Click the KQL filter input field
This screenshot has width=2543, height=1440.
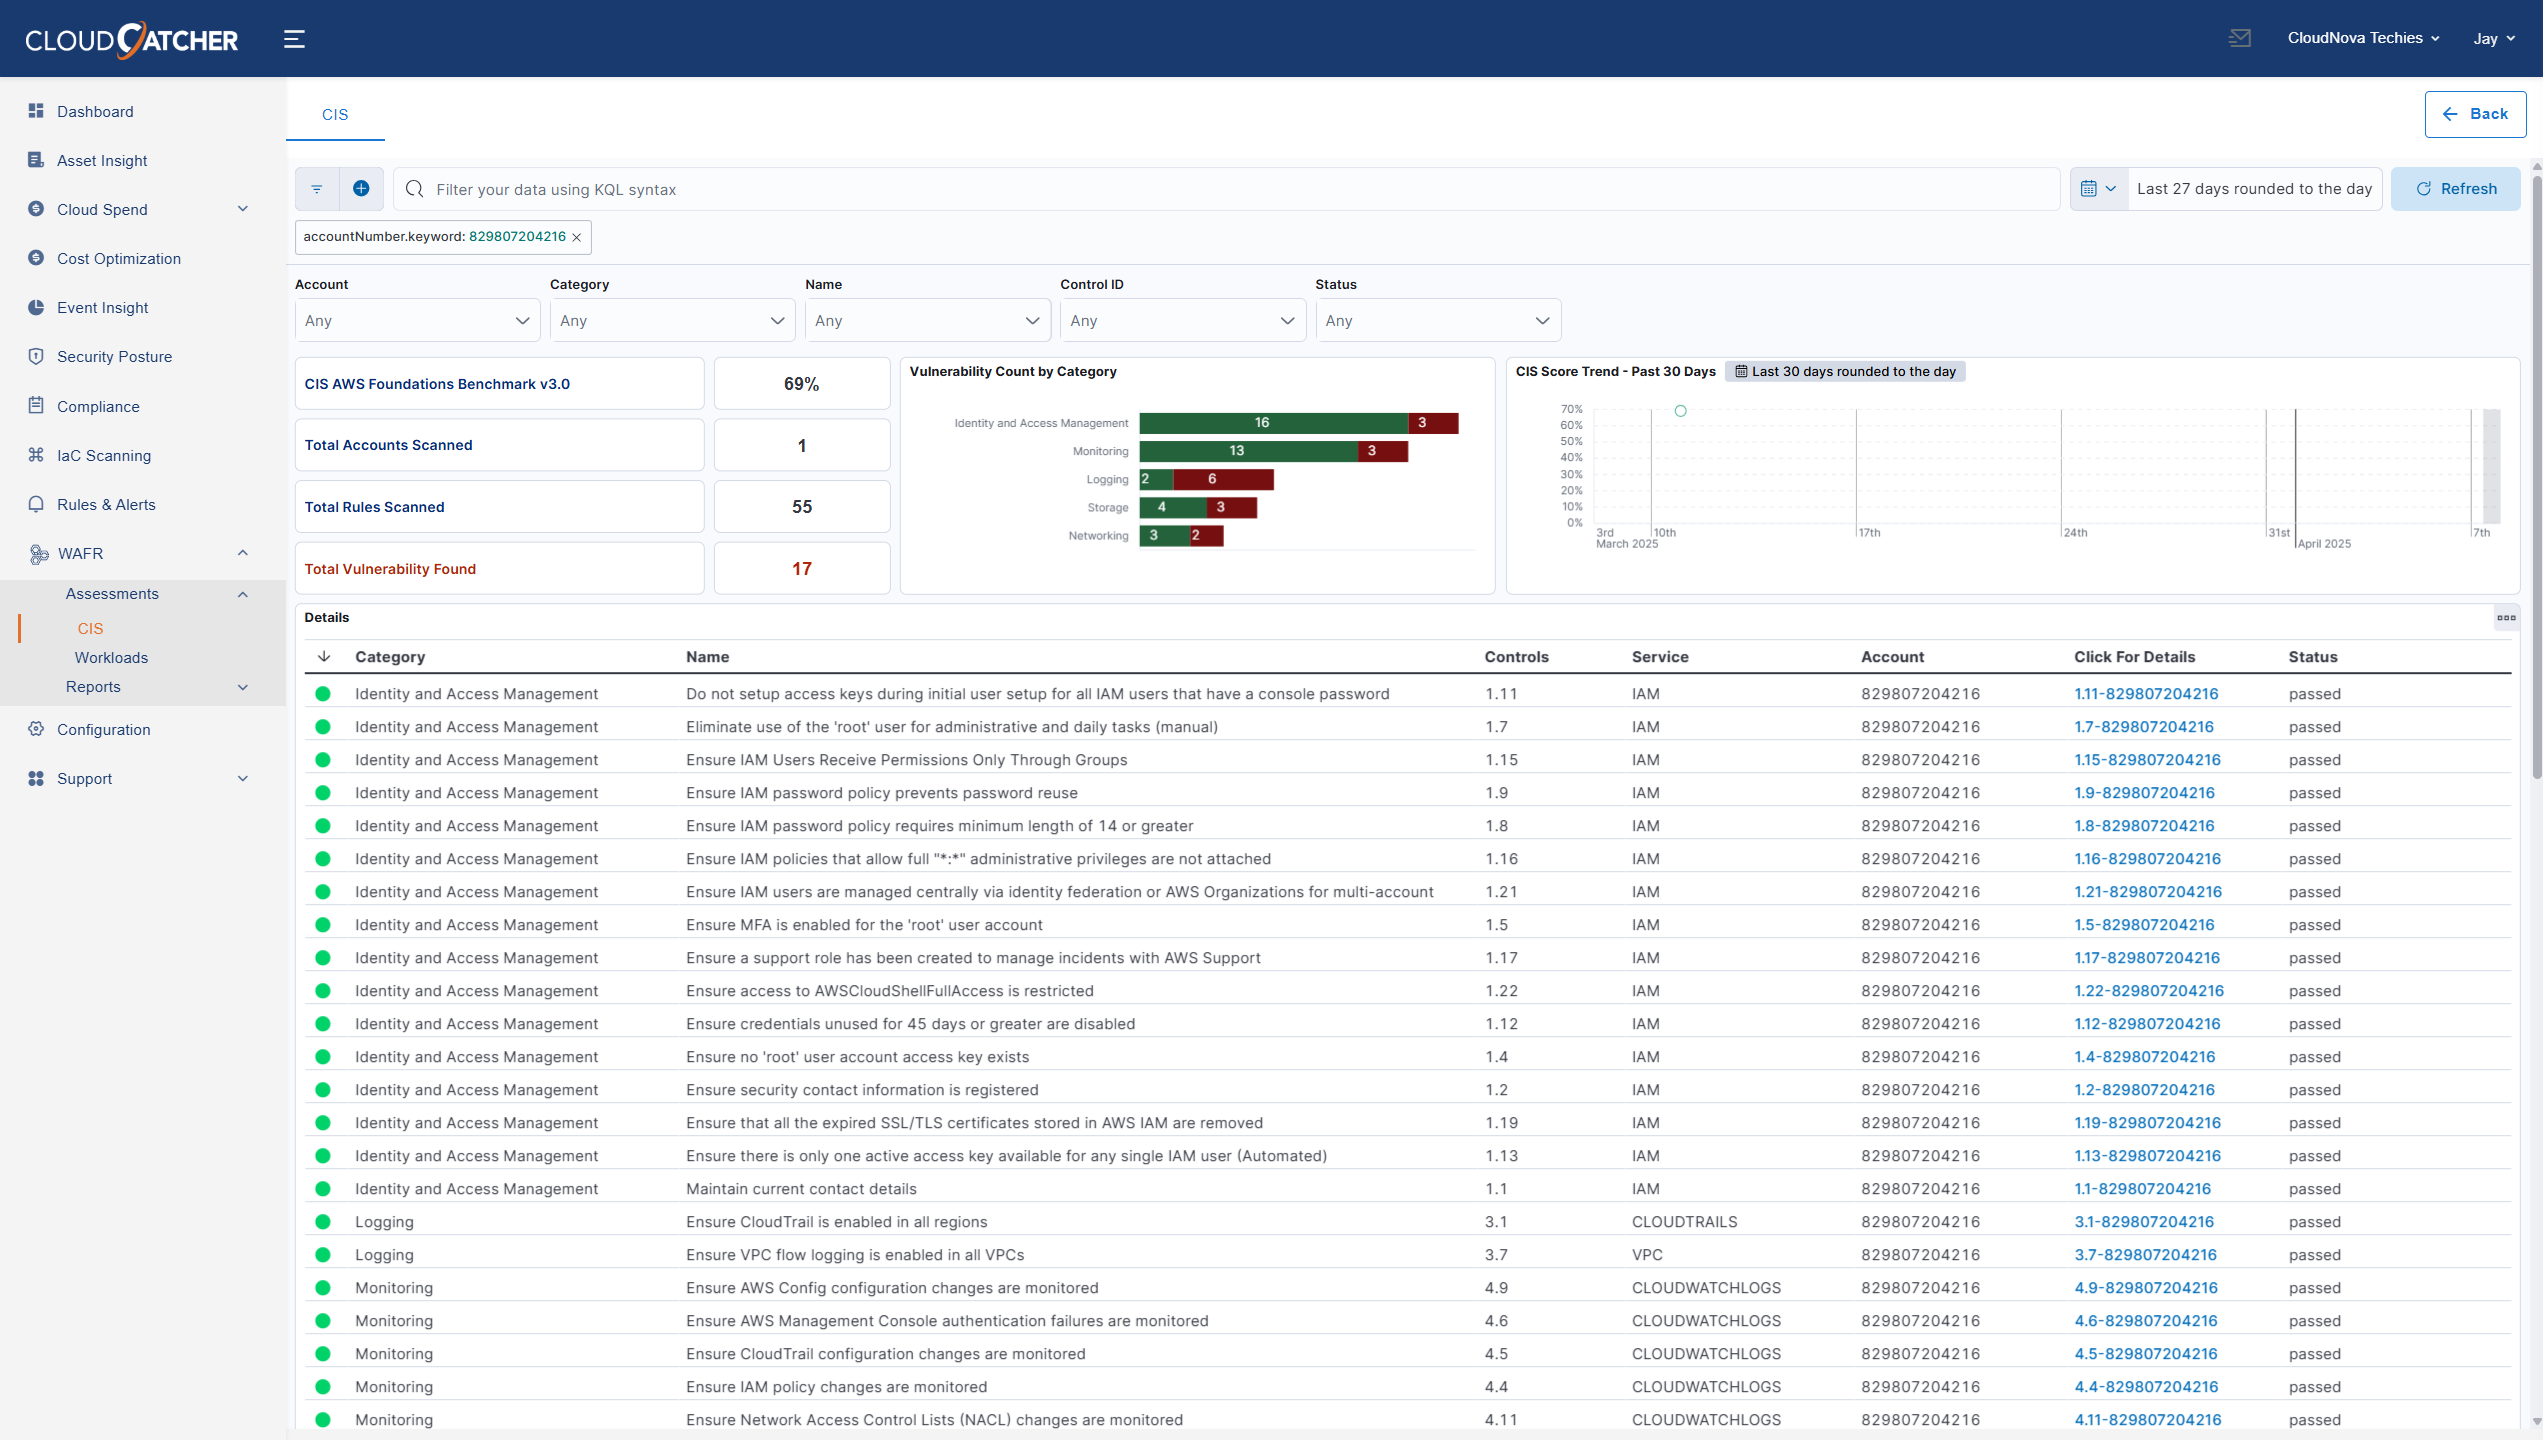(x=1227, y=189)
